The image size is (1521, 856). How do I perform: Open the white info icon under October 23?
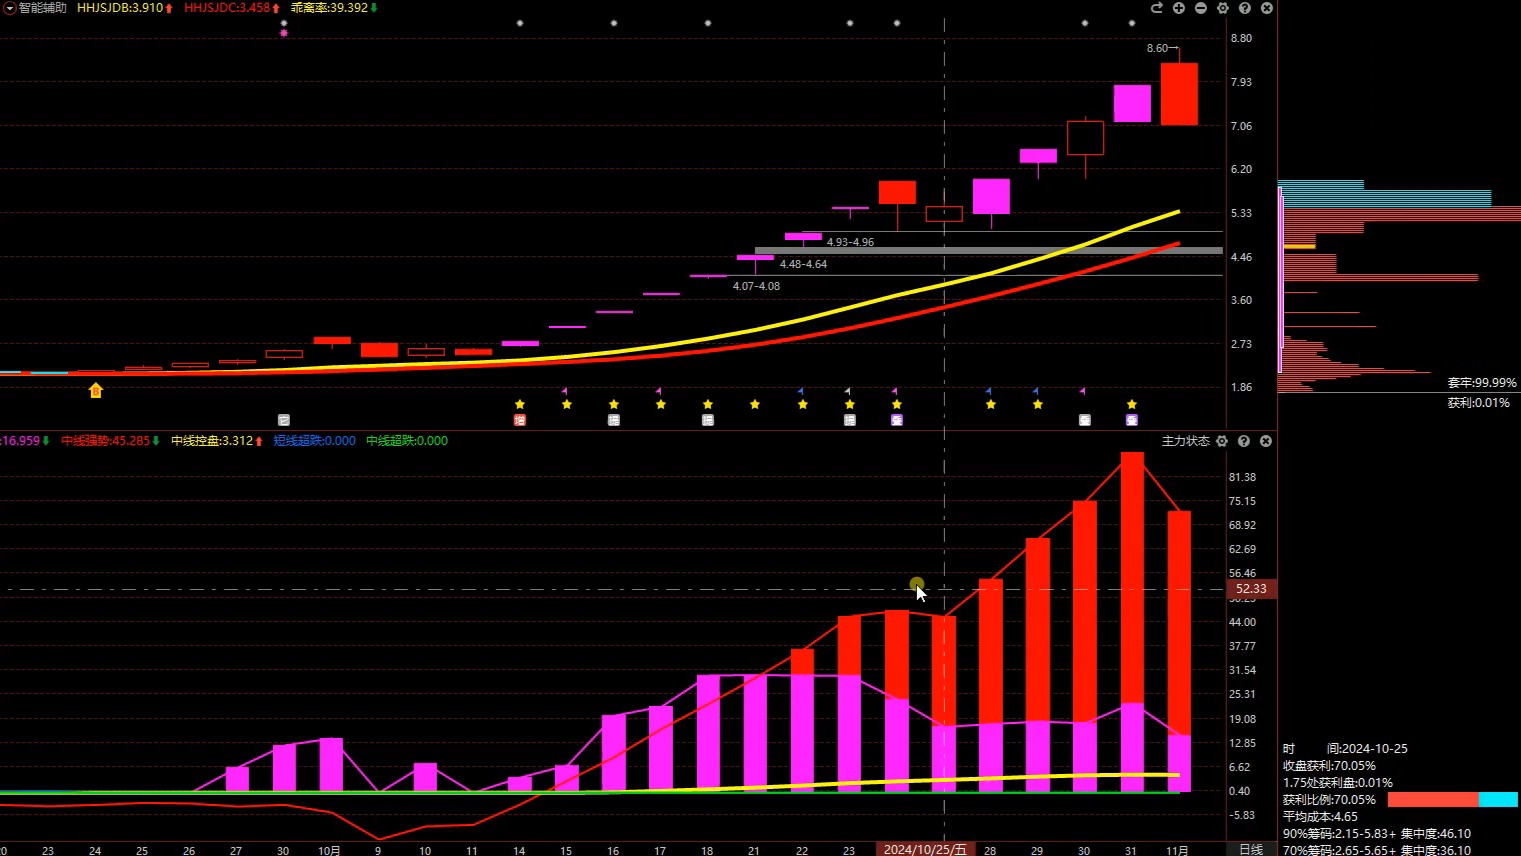point(850,420)
